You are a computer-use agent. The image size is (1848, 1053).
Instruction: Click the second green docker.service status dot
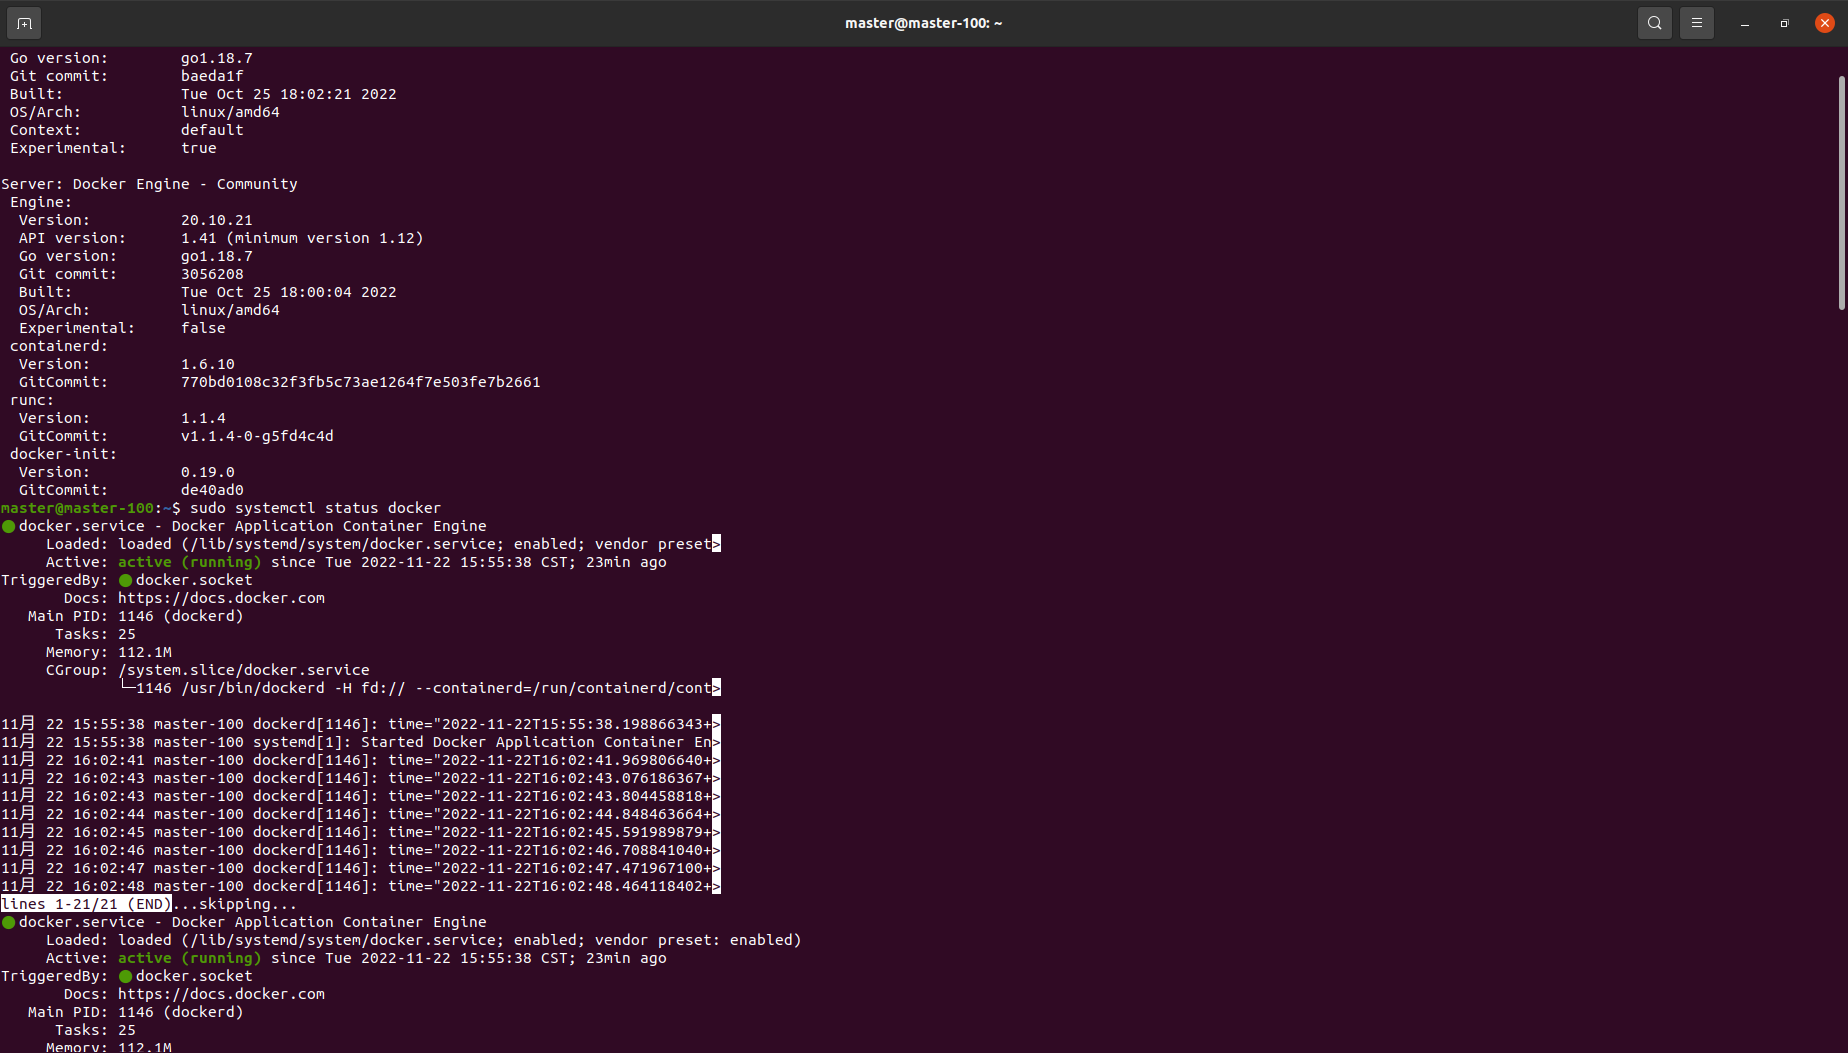(8, 922)
